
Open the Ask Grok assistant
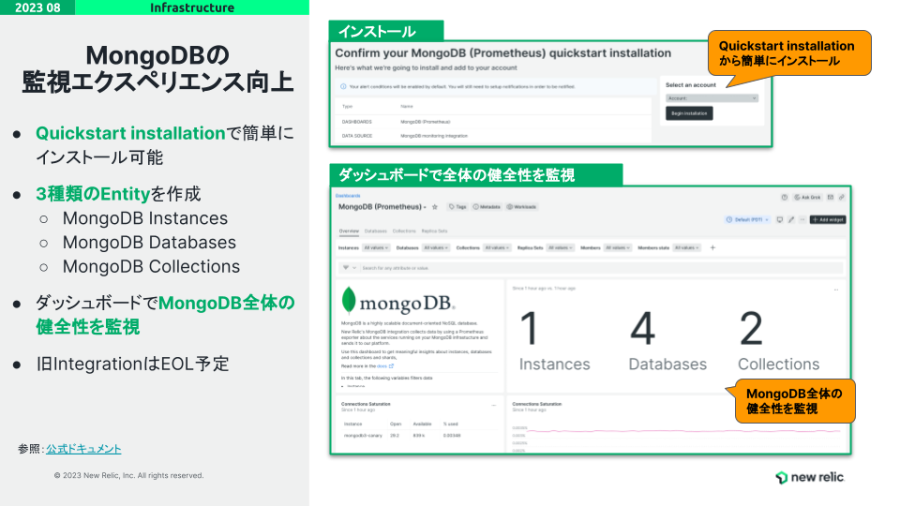(x=808, y=197)
